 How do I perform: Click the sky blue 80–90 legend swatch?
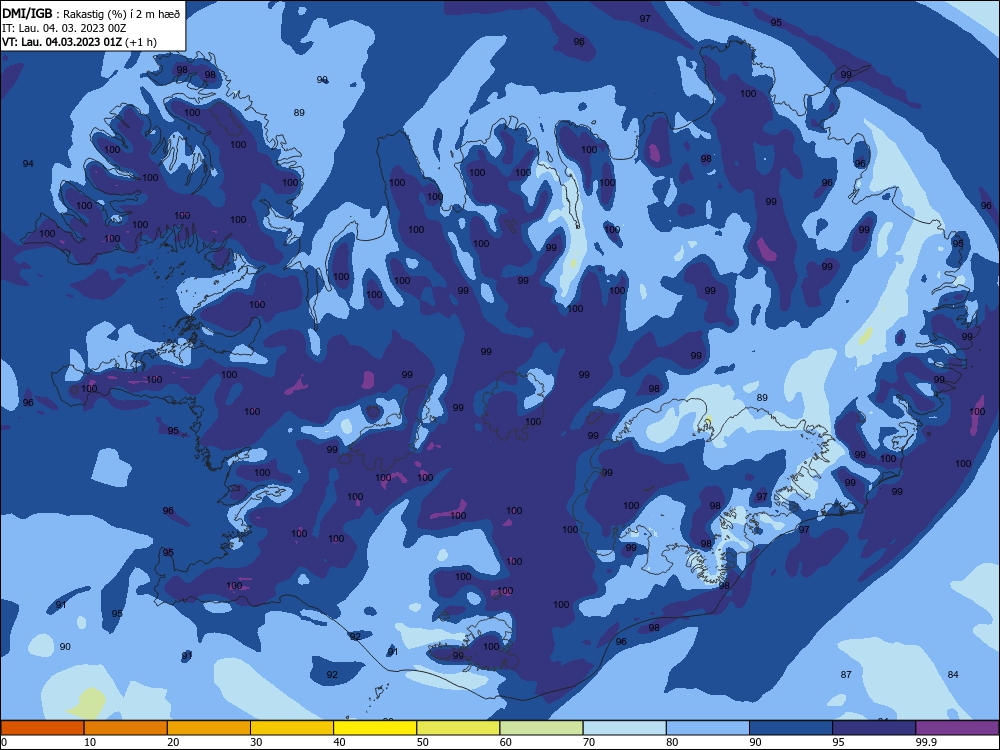point(708,728)
